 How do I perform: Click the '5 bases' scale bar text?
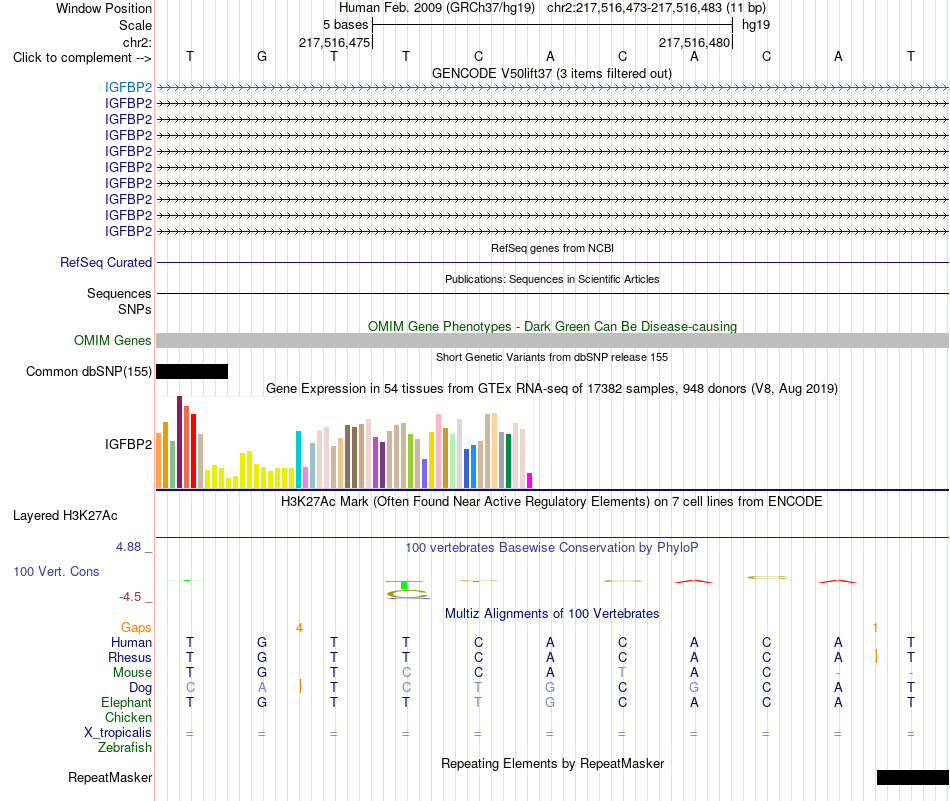pyautogui.click(x=345, y=25)
